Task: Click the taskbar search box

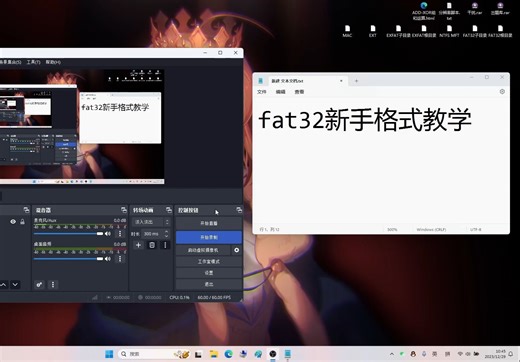Action: pyautogui.click(x=153, y=354)
